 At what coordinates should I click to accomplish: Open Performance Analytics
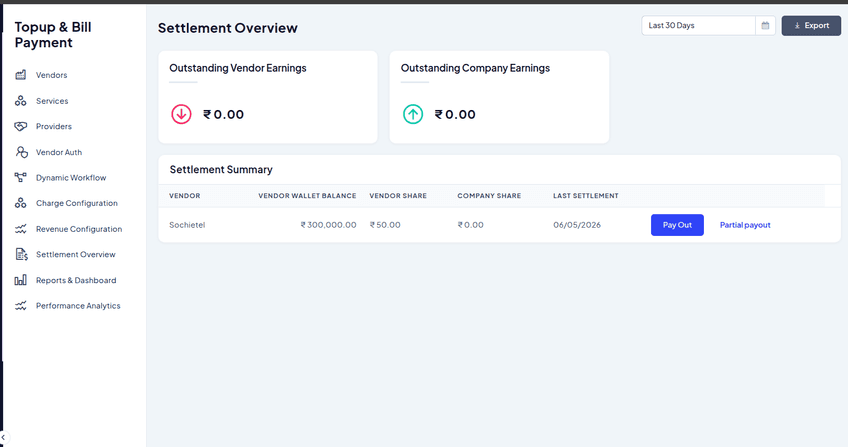[x=78, y=306]
